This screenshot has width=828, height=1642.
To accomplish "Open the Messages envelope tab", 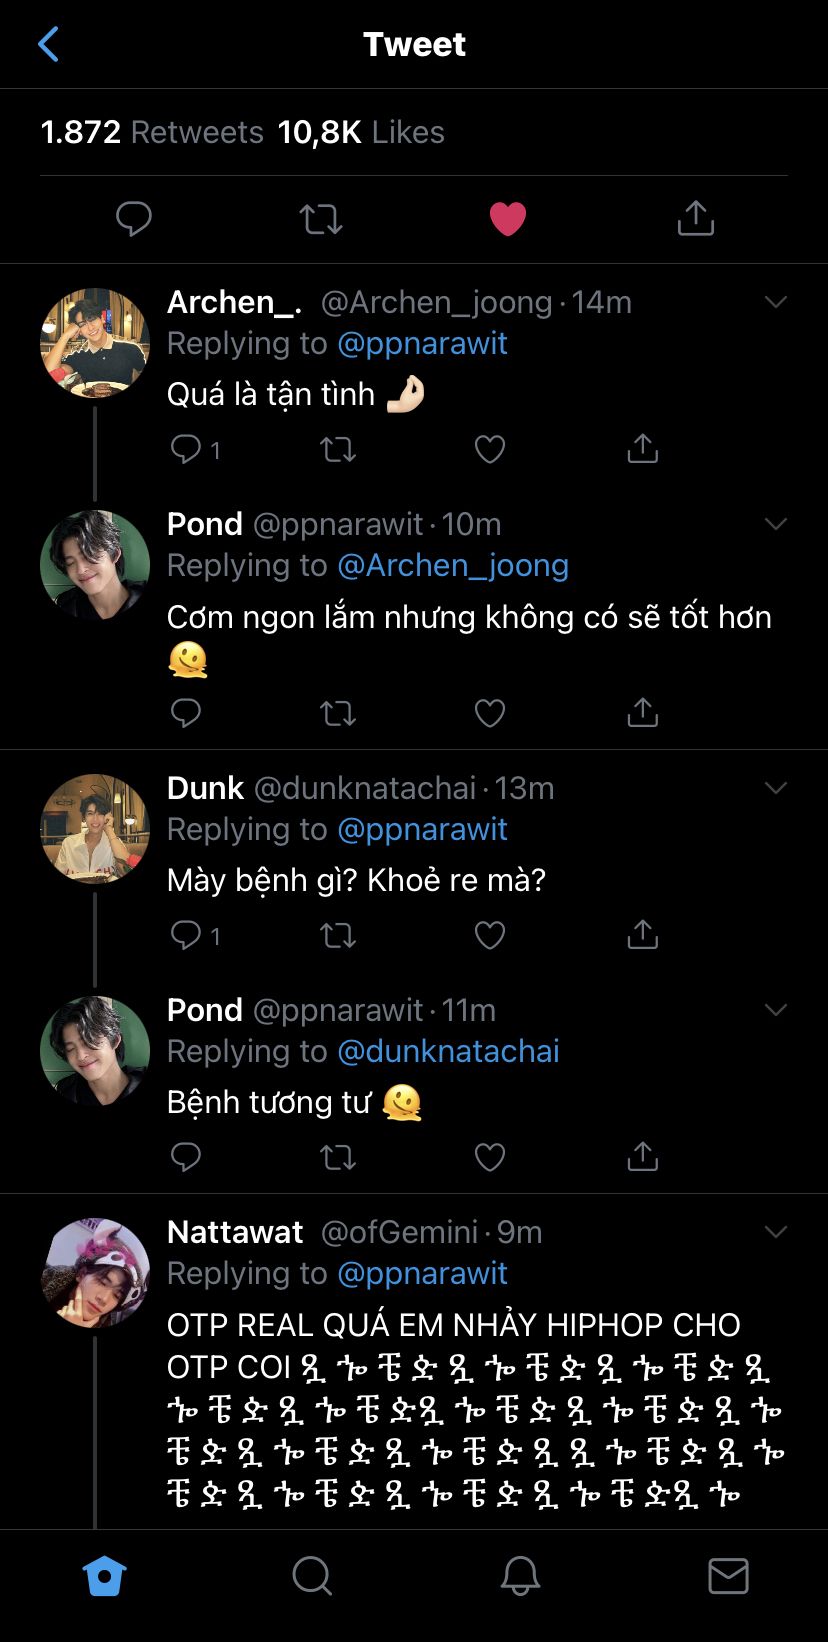I will [728, 1576].
